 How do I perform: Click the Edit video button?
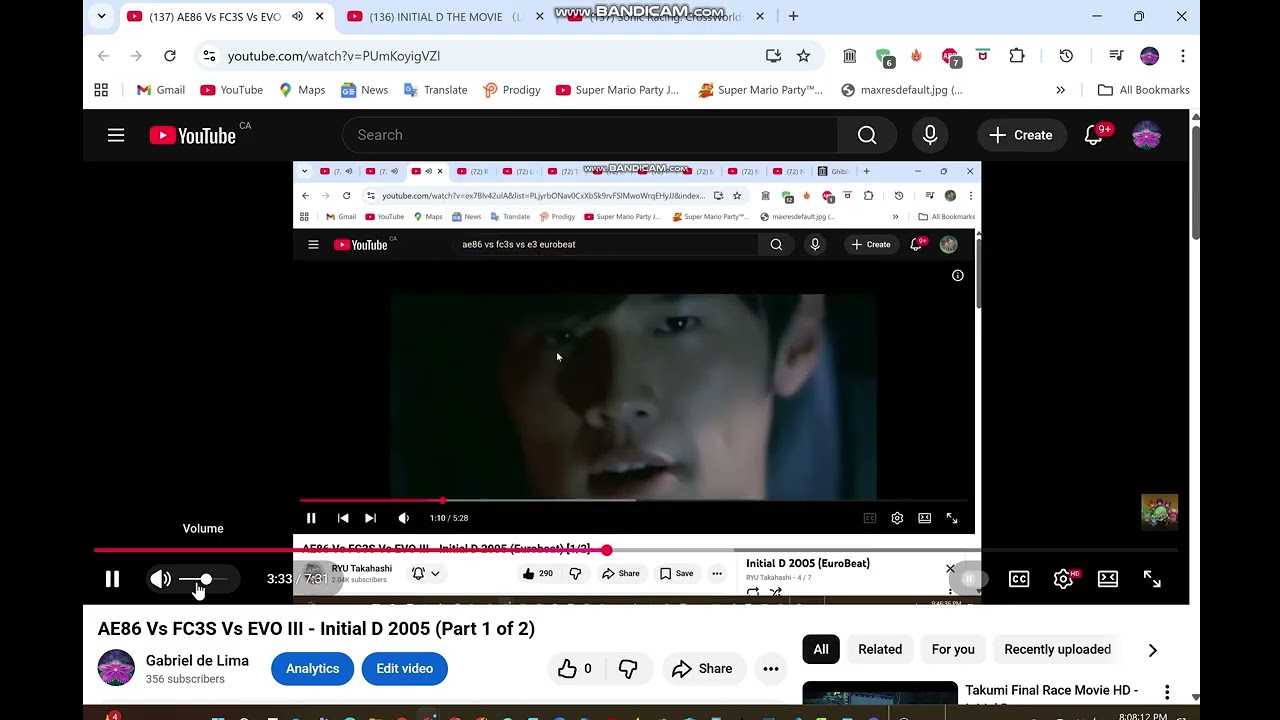404,669
